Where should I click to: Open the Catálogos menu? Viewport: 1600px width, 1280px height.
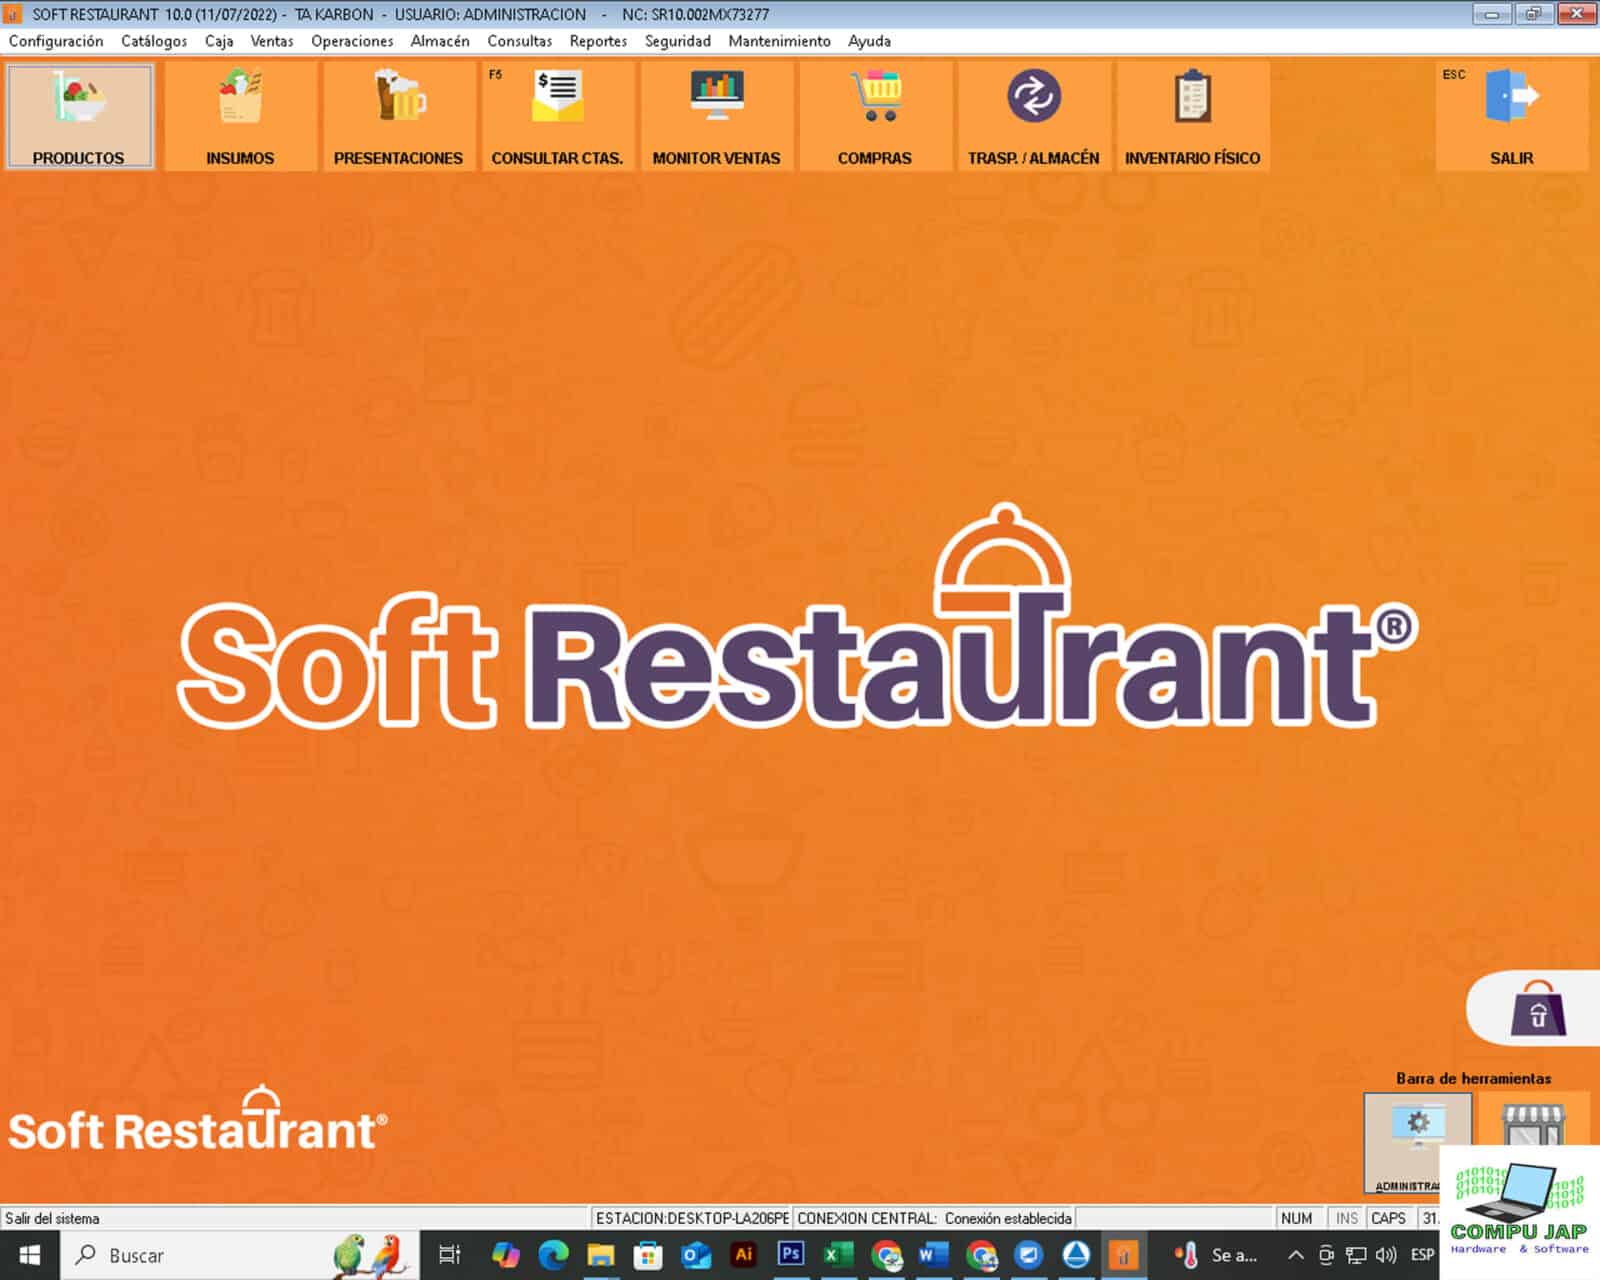[154, 41]
